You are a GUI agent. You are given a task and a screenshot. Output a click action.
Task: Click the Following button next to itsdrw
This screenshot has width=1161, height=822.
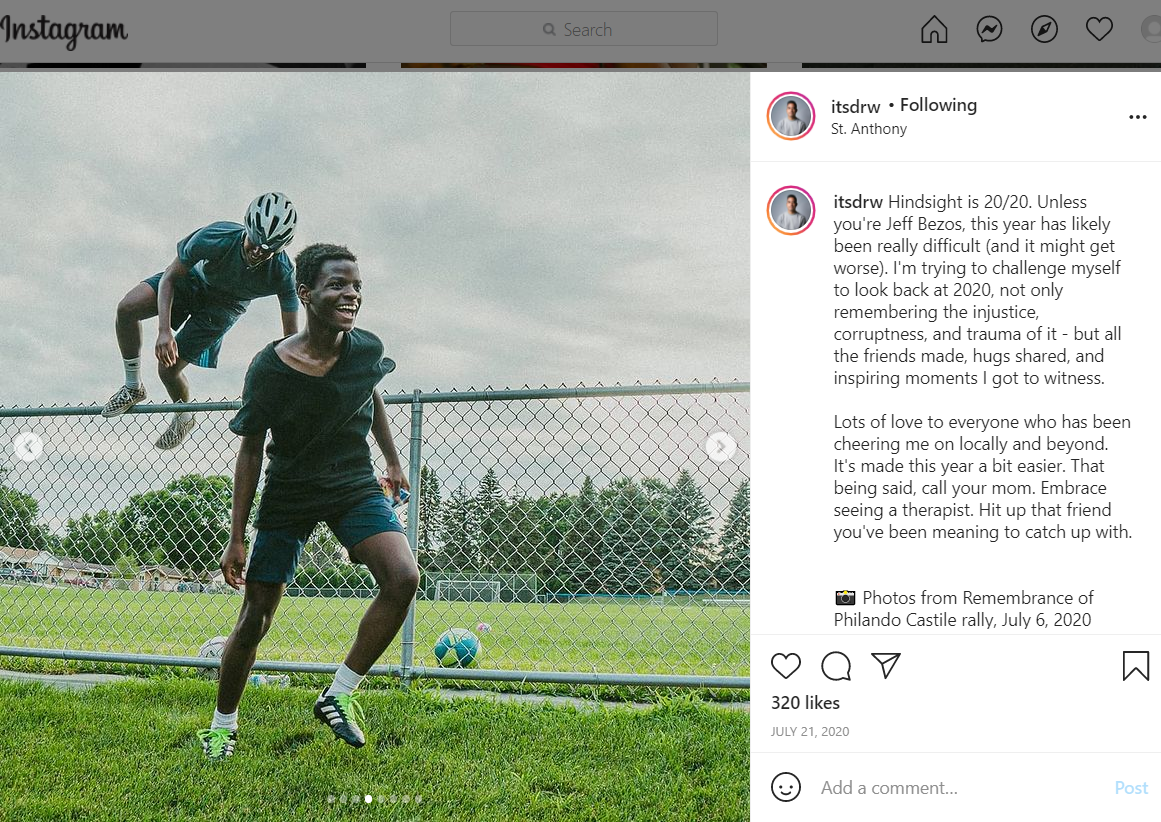(938, 105)
